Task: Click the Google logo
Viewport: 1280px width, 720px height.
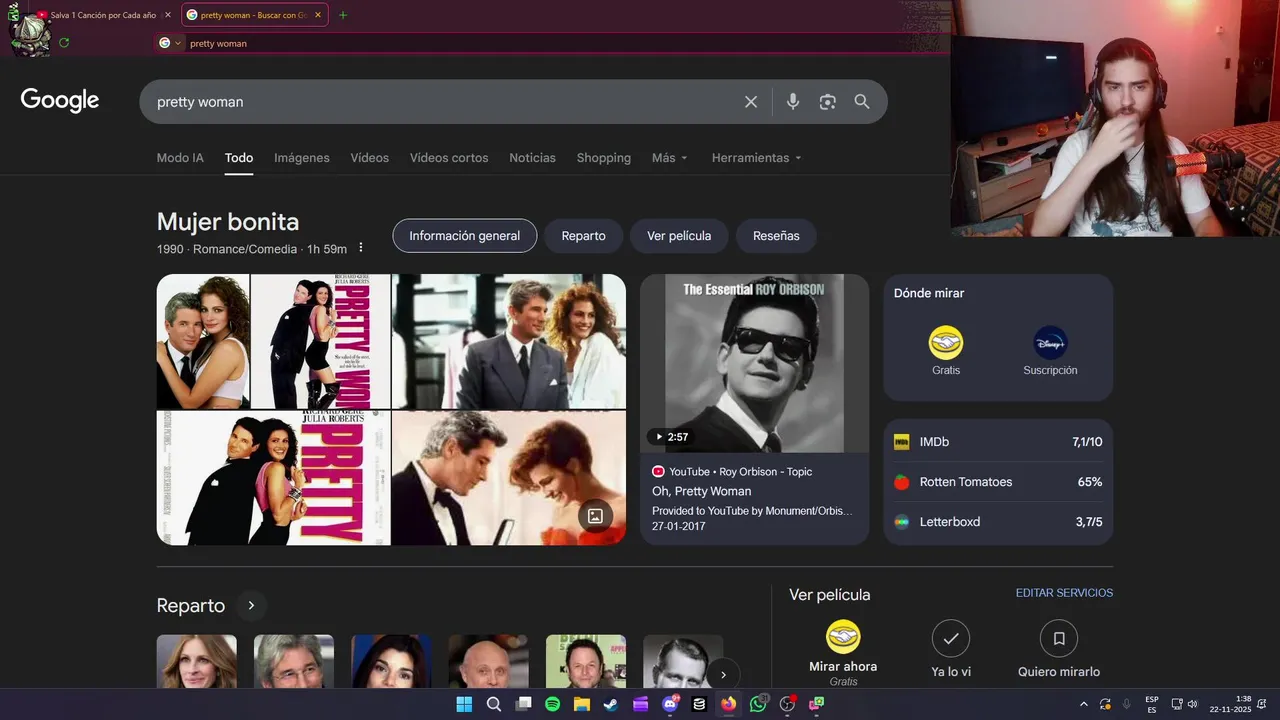Action: (x=60, y=100)
